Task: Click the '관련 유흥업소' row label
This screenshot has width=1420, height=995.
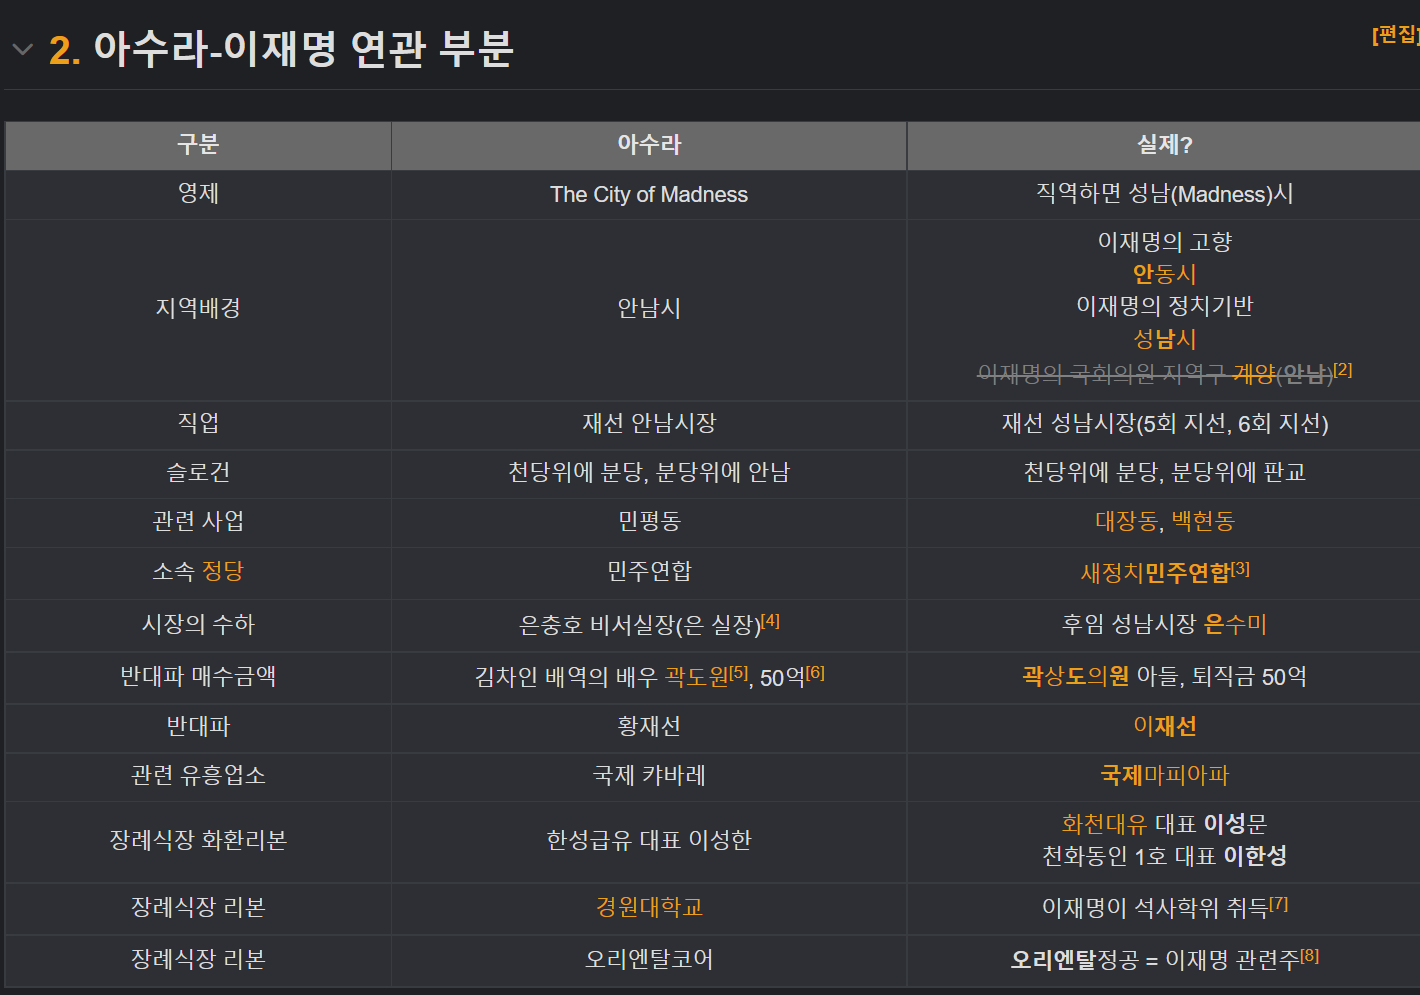Action: [198, 776]
